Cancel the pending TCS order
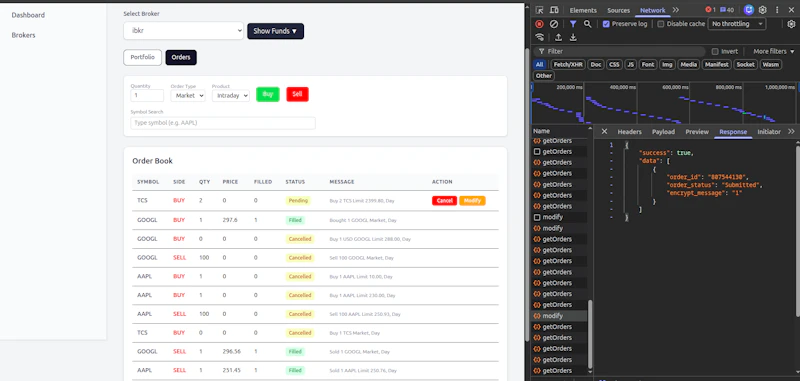Screen dimensions: 800x381 (x=444, y=201)
